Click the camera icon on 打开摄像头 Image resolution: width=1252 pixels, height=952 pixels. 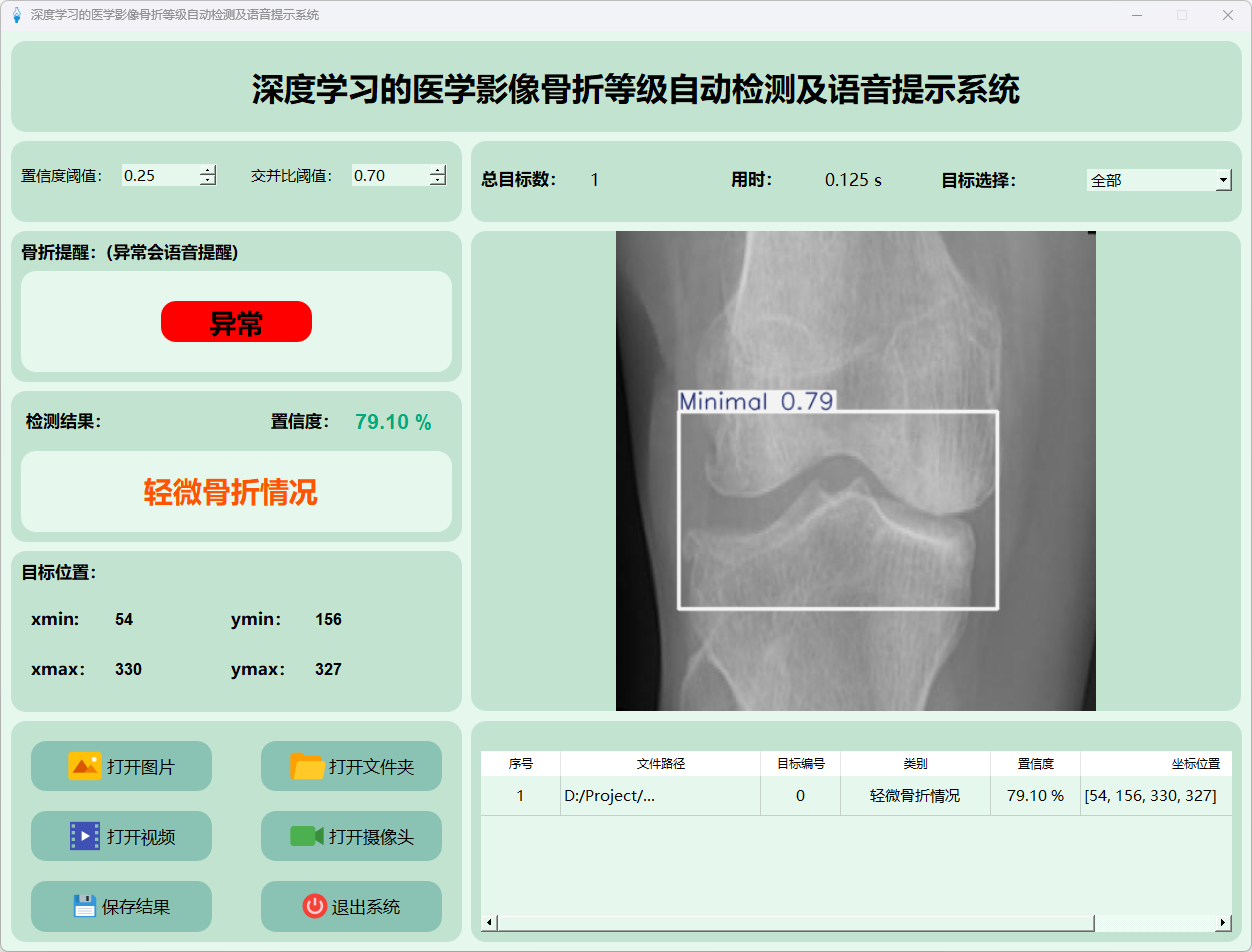click(x=307, y=836)
